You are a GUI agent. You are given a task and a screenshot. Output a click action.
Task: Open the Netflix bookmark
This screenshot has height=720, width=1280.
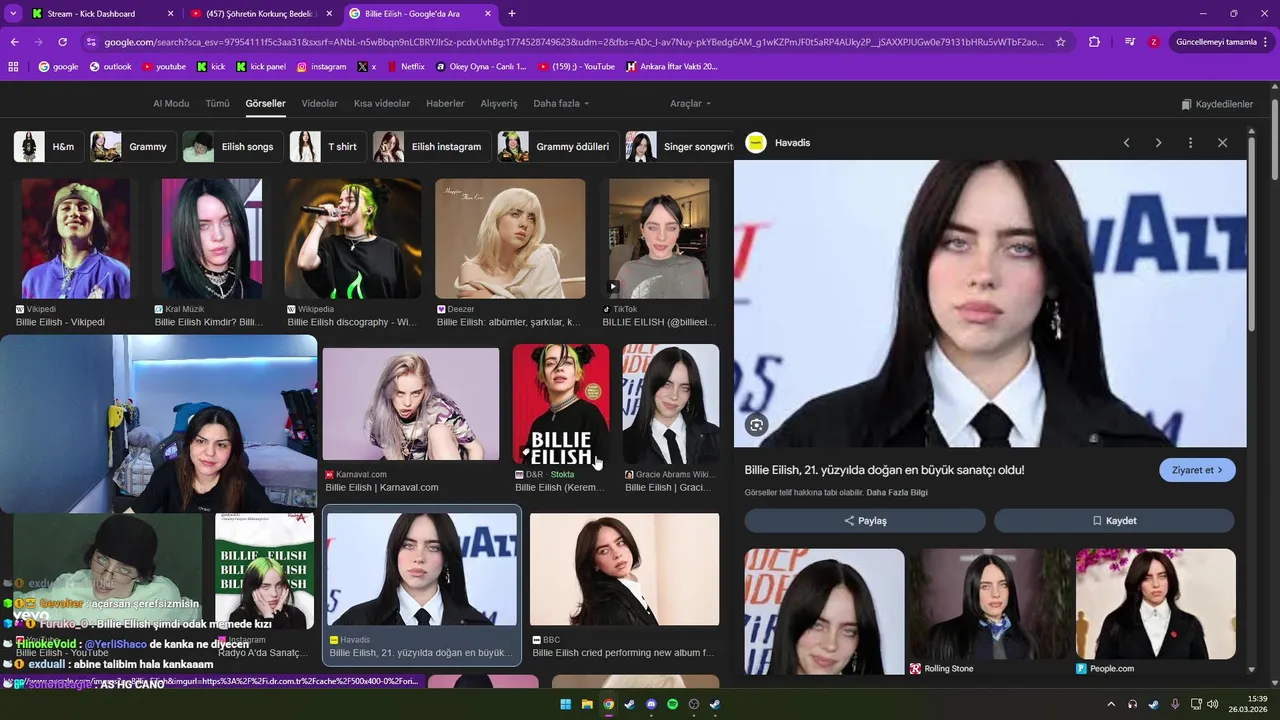(x=405, y=67)
